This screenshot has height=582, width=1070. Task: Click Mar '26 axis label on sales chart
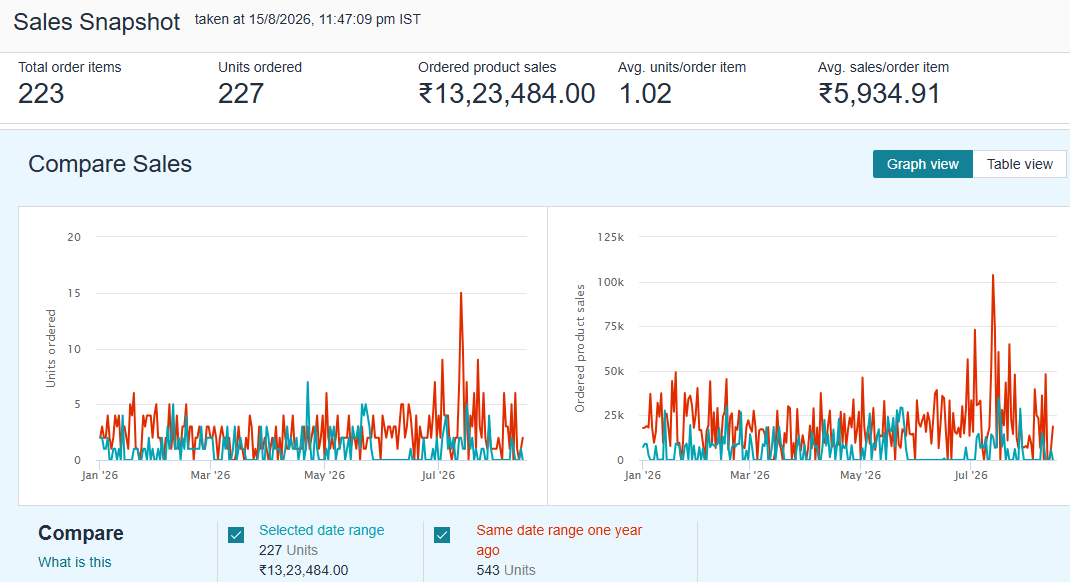click(749, 475)
